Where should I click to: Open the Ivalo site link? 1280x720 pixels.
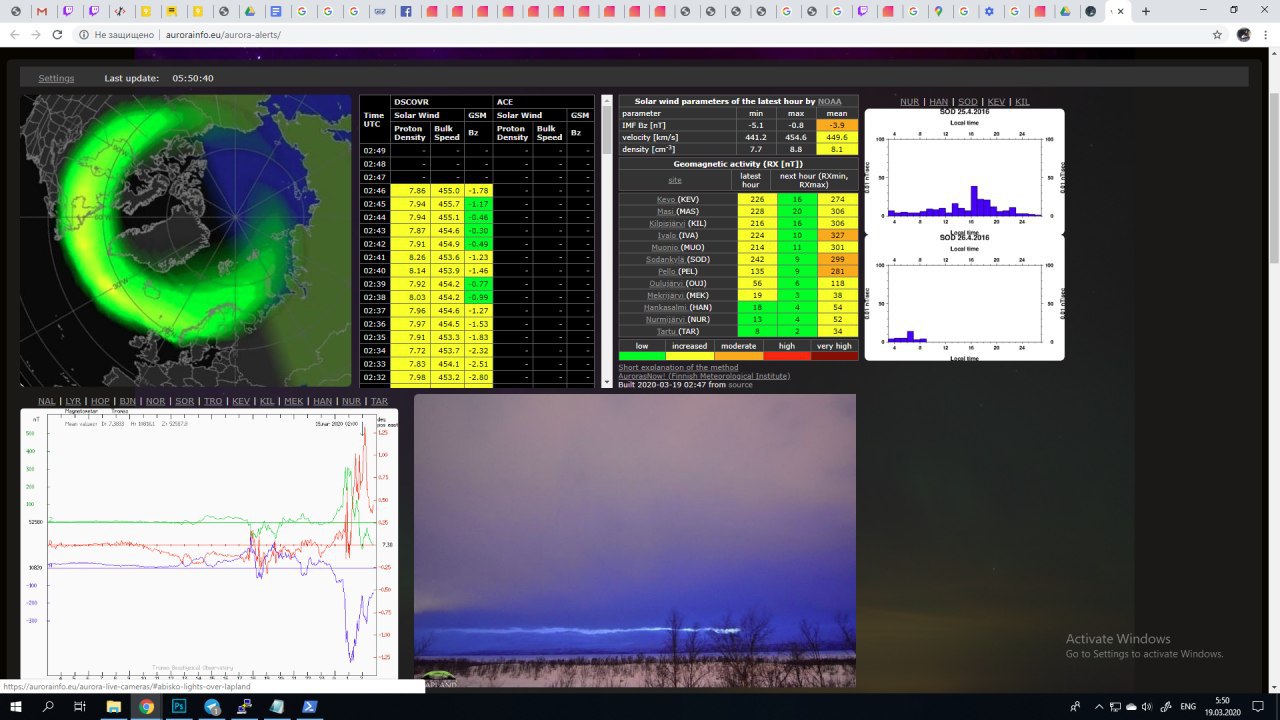665,235
